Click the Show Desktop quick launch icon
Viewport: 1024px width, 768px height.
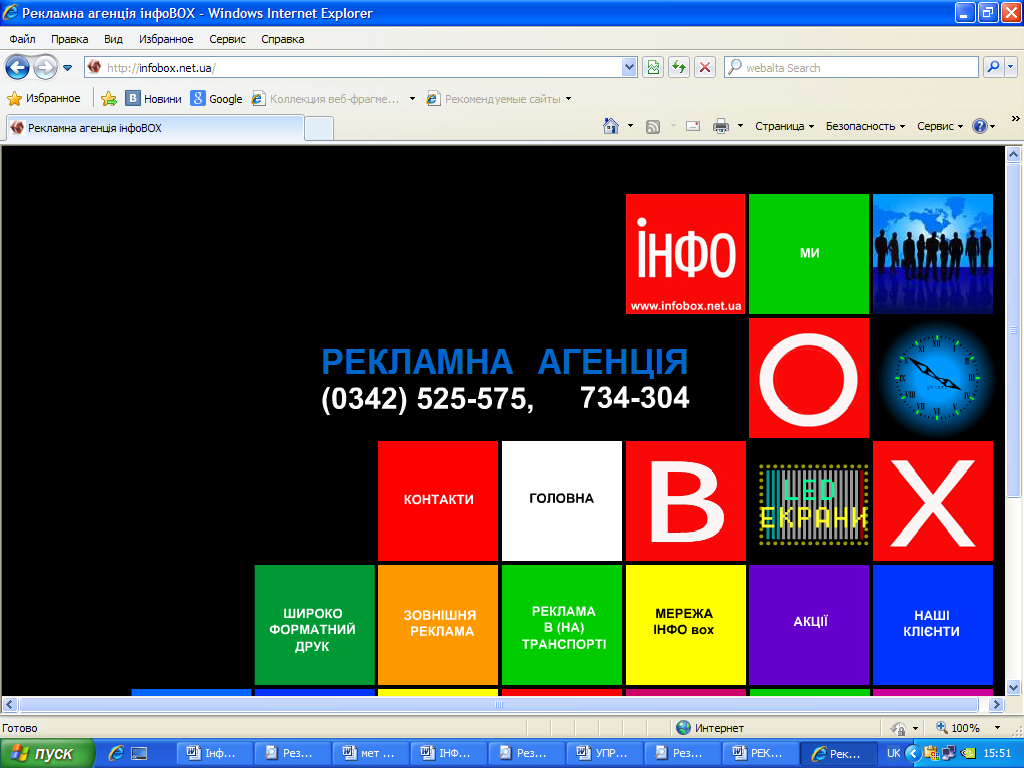[139, 753]
